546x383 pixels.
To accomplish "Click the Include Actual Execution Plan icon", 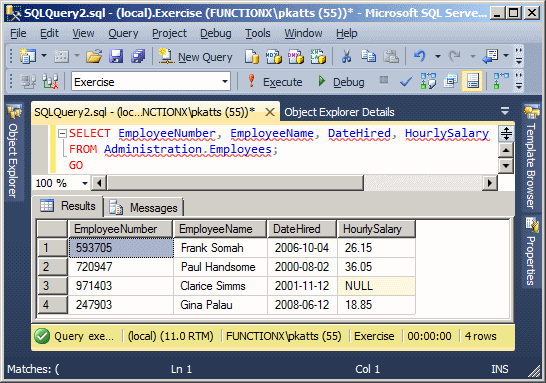I will point(501,81).
